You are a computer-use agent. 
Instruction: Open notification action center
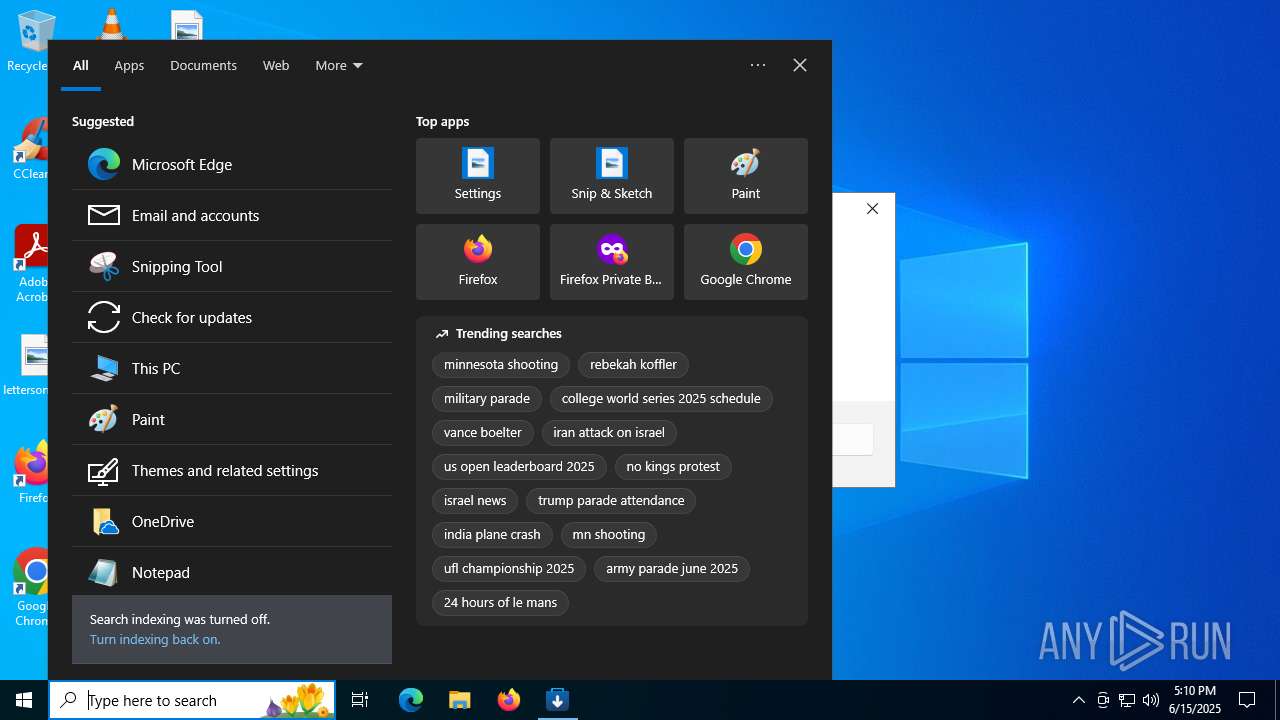(1247, 700)
